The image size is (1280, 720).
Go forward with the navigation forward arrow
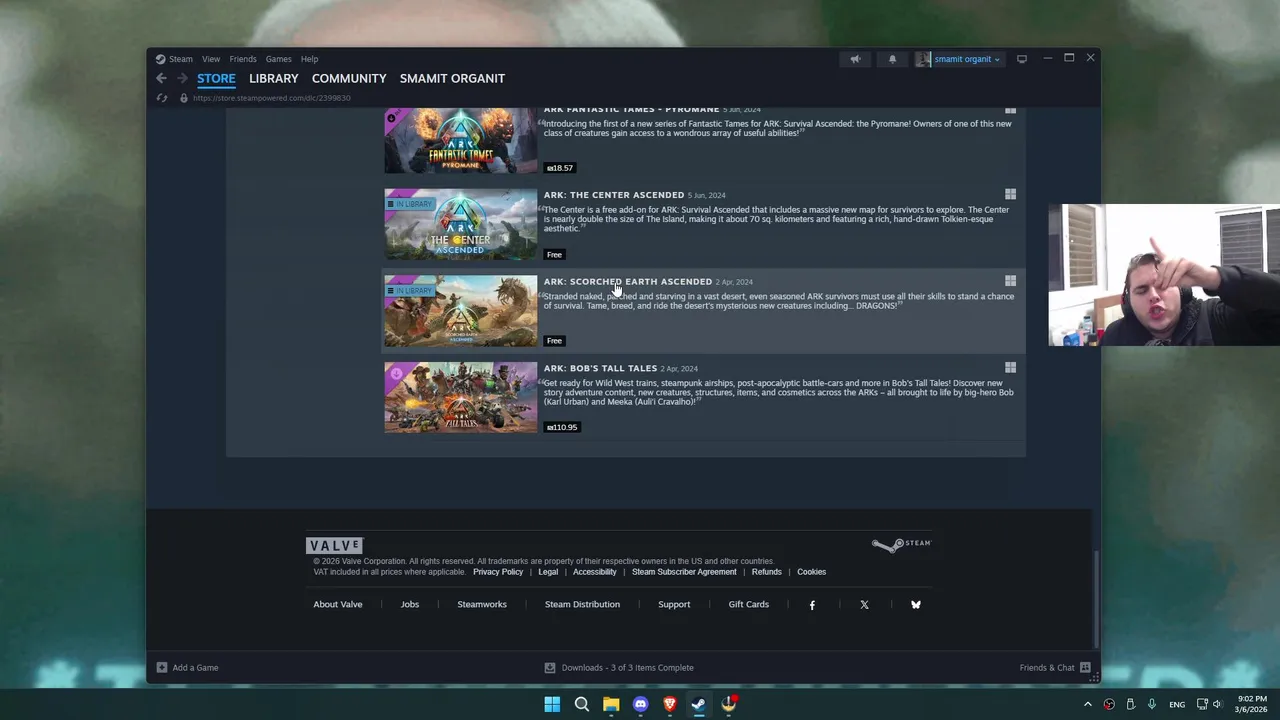pos(182,78)
